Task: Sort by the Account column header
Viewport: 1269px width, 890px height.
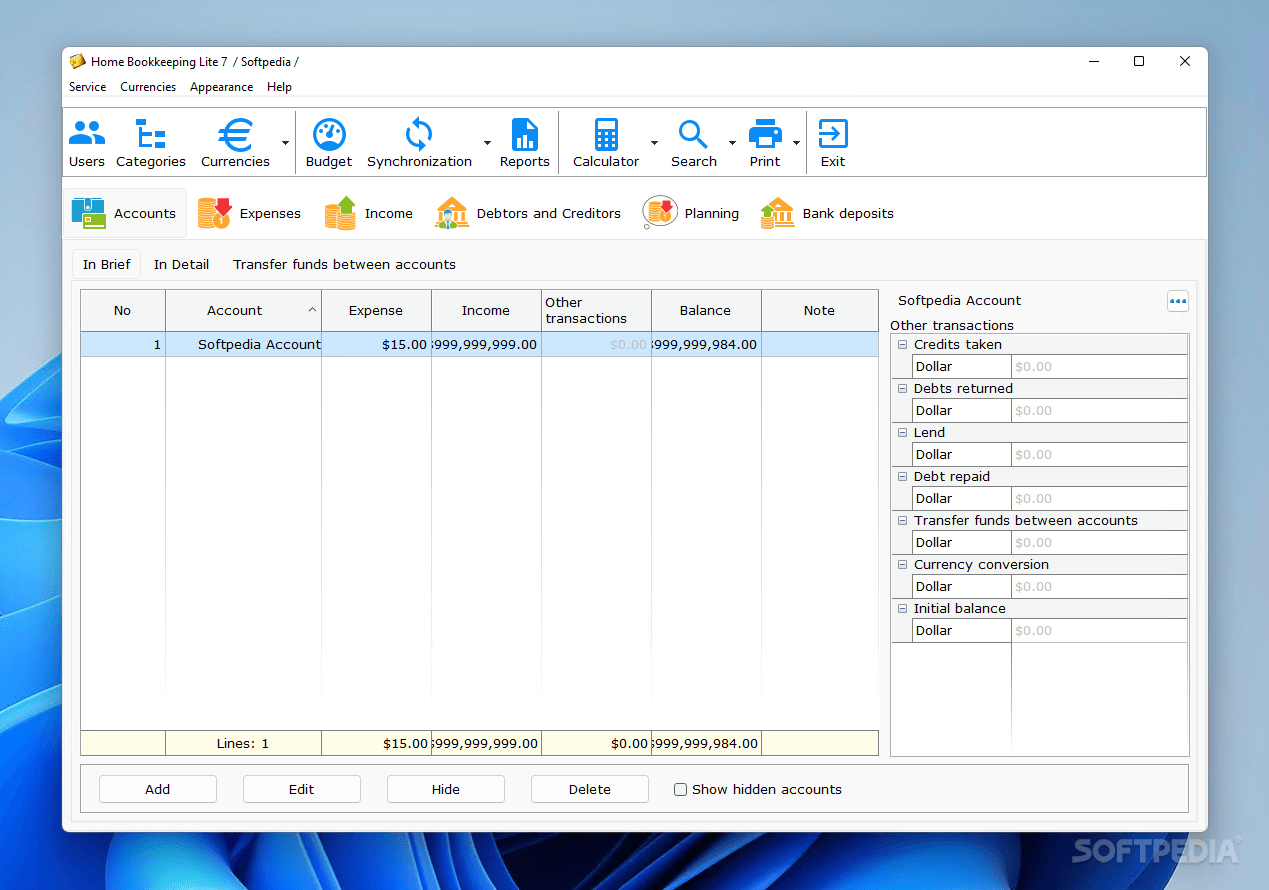Action: (x=243, y=310)
